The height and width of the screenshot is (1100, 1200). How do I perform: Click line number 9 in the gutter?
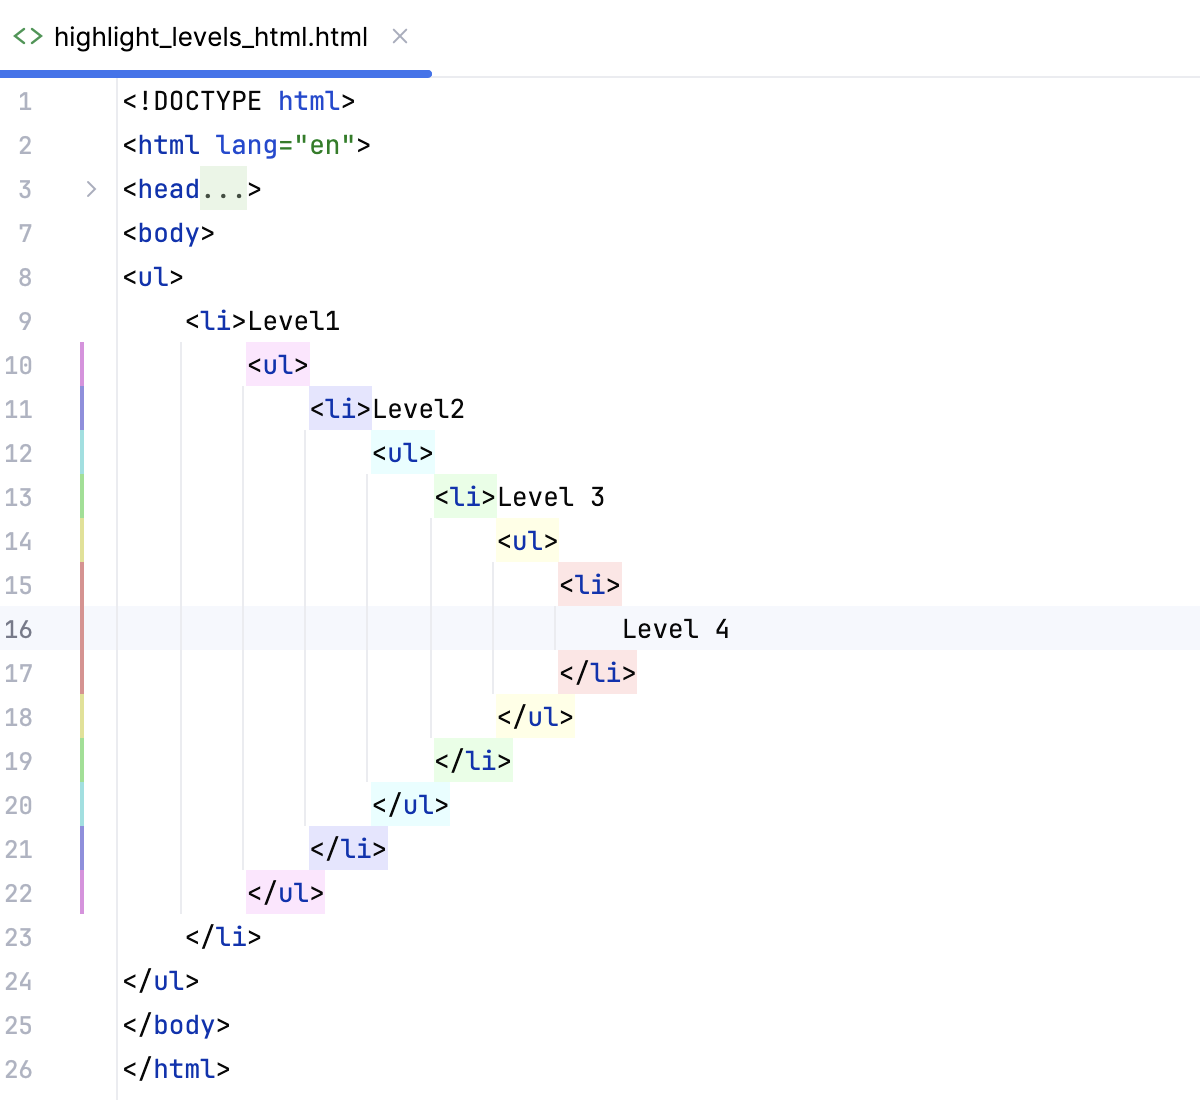(x=25, y=321)
